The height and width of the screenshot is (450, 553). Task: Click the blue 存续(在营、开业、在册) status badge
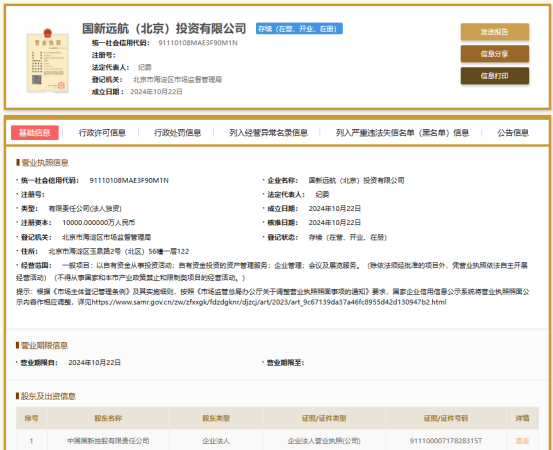click(299, 29)
